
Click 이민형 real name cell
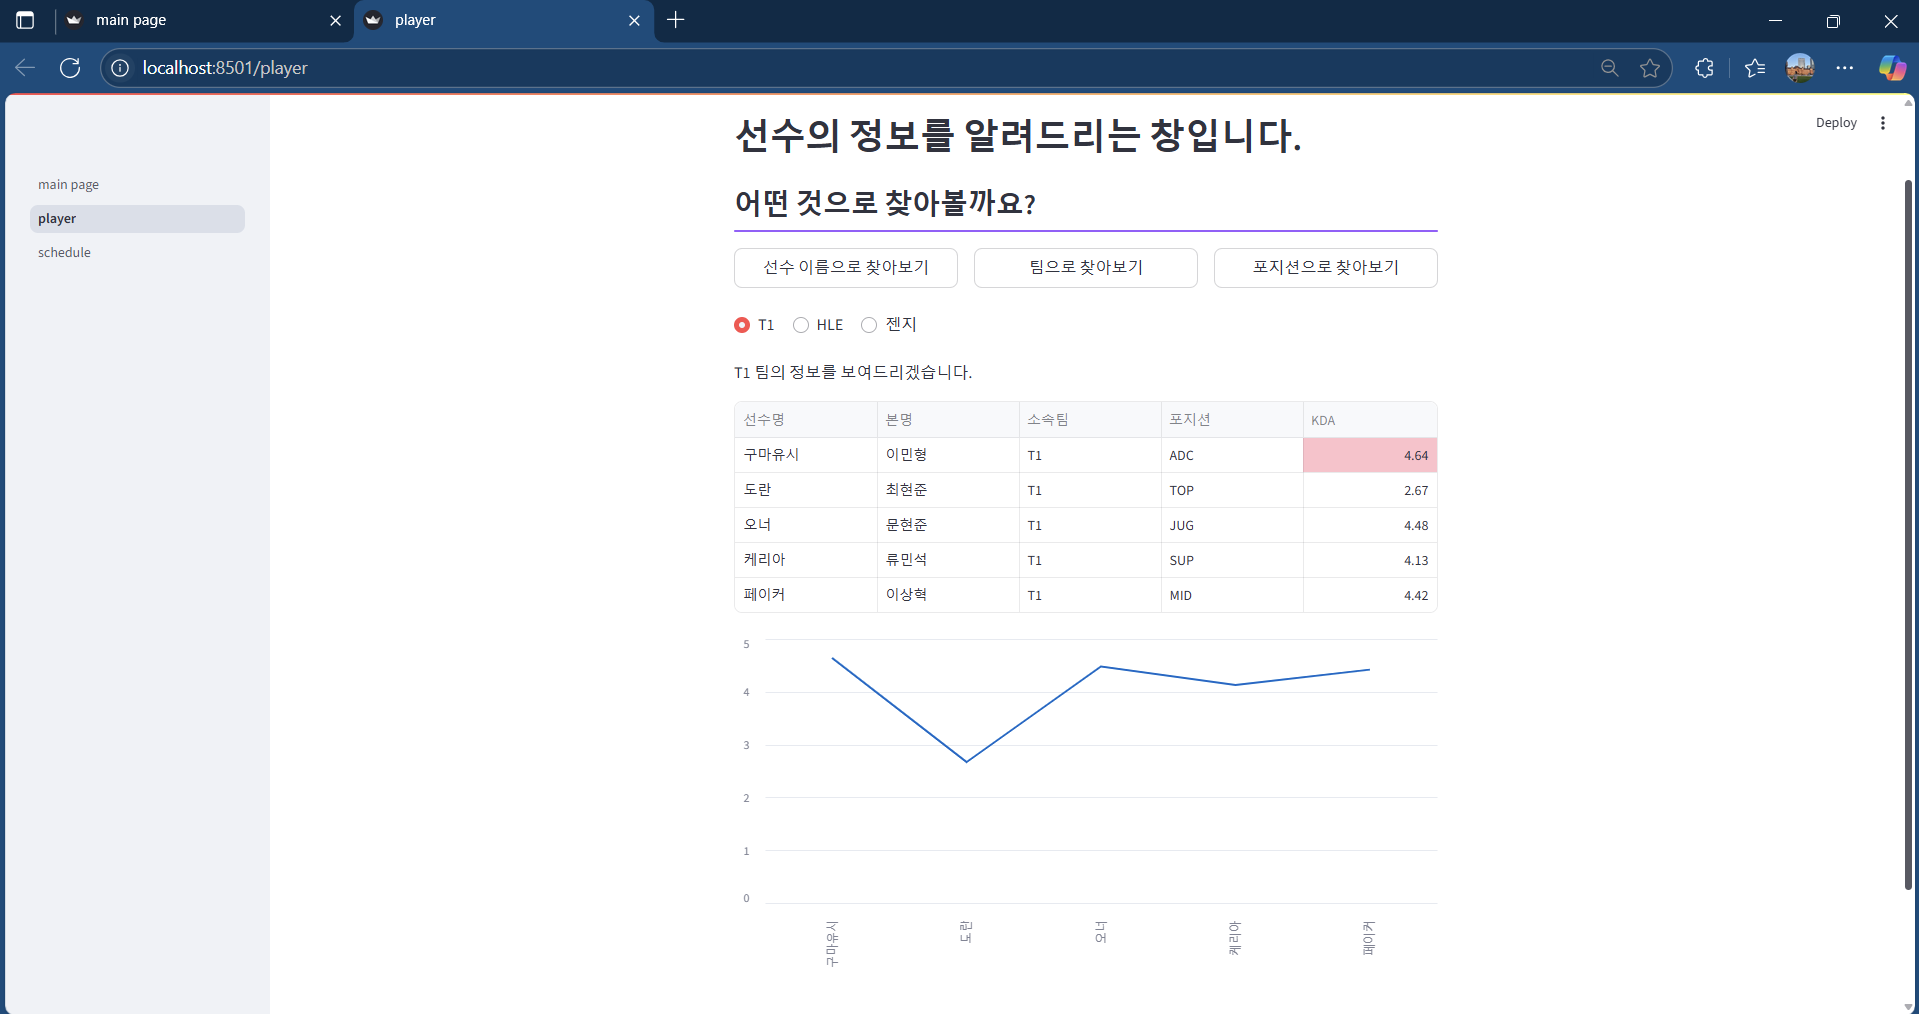(x=948, y=455)
